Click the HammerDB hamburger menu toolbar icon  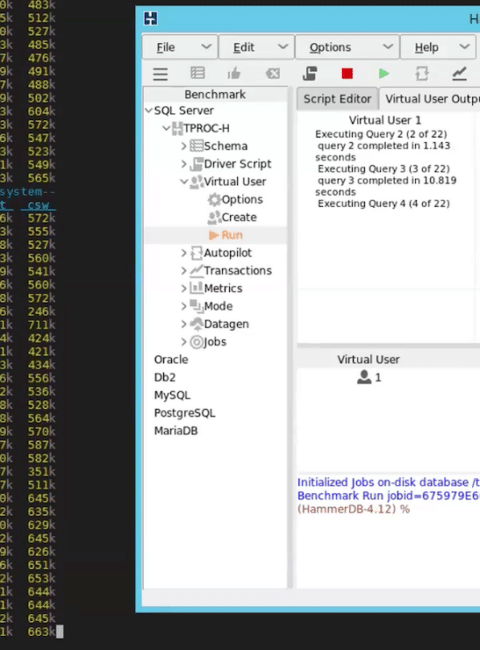pos(160,74)
